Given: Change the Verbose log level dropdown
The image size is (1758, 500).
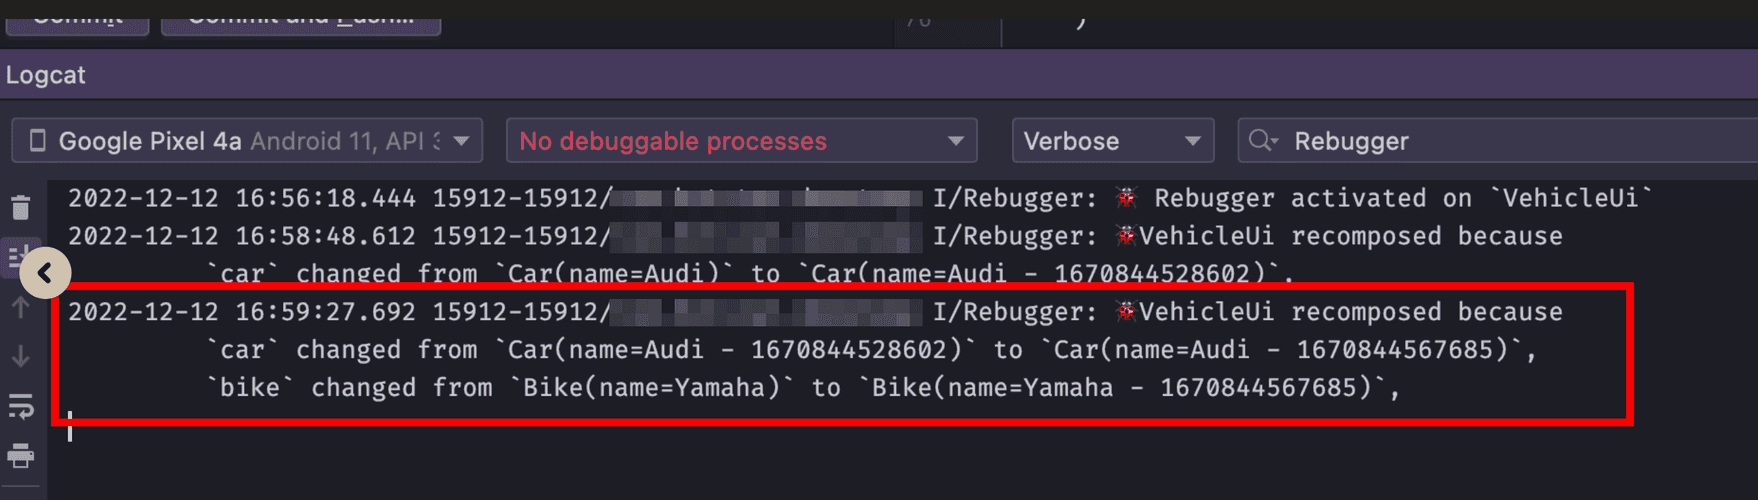Looking at the screenshot, I should (1113, 141).
